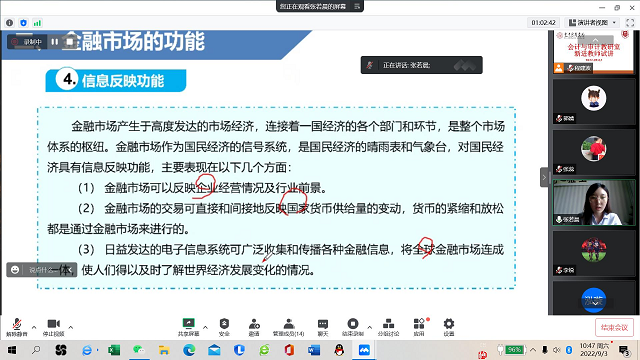Open 分组讨论 breakout rooms
Viewport: 640px width, 360px height.
pos(388,327)
